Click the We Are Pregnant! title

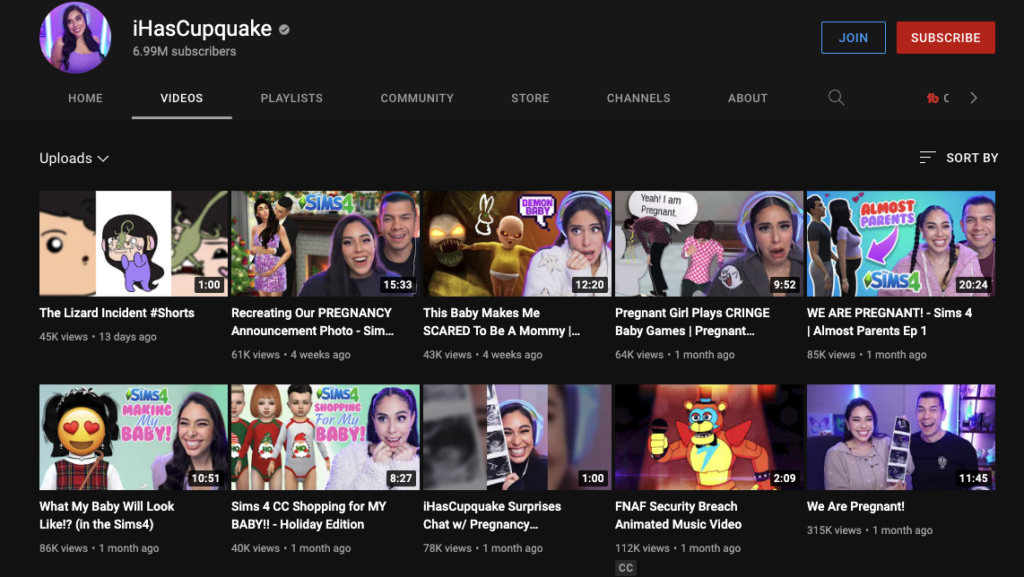point(856,506)
